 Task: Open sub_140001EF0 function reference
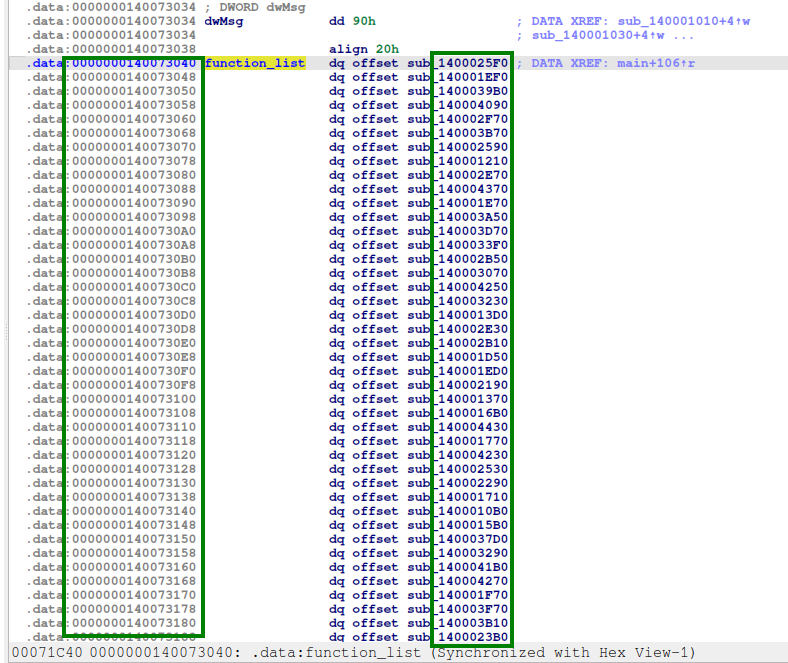pos(458,77)
